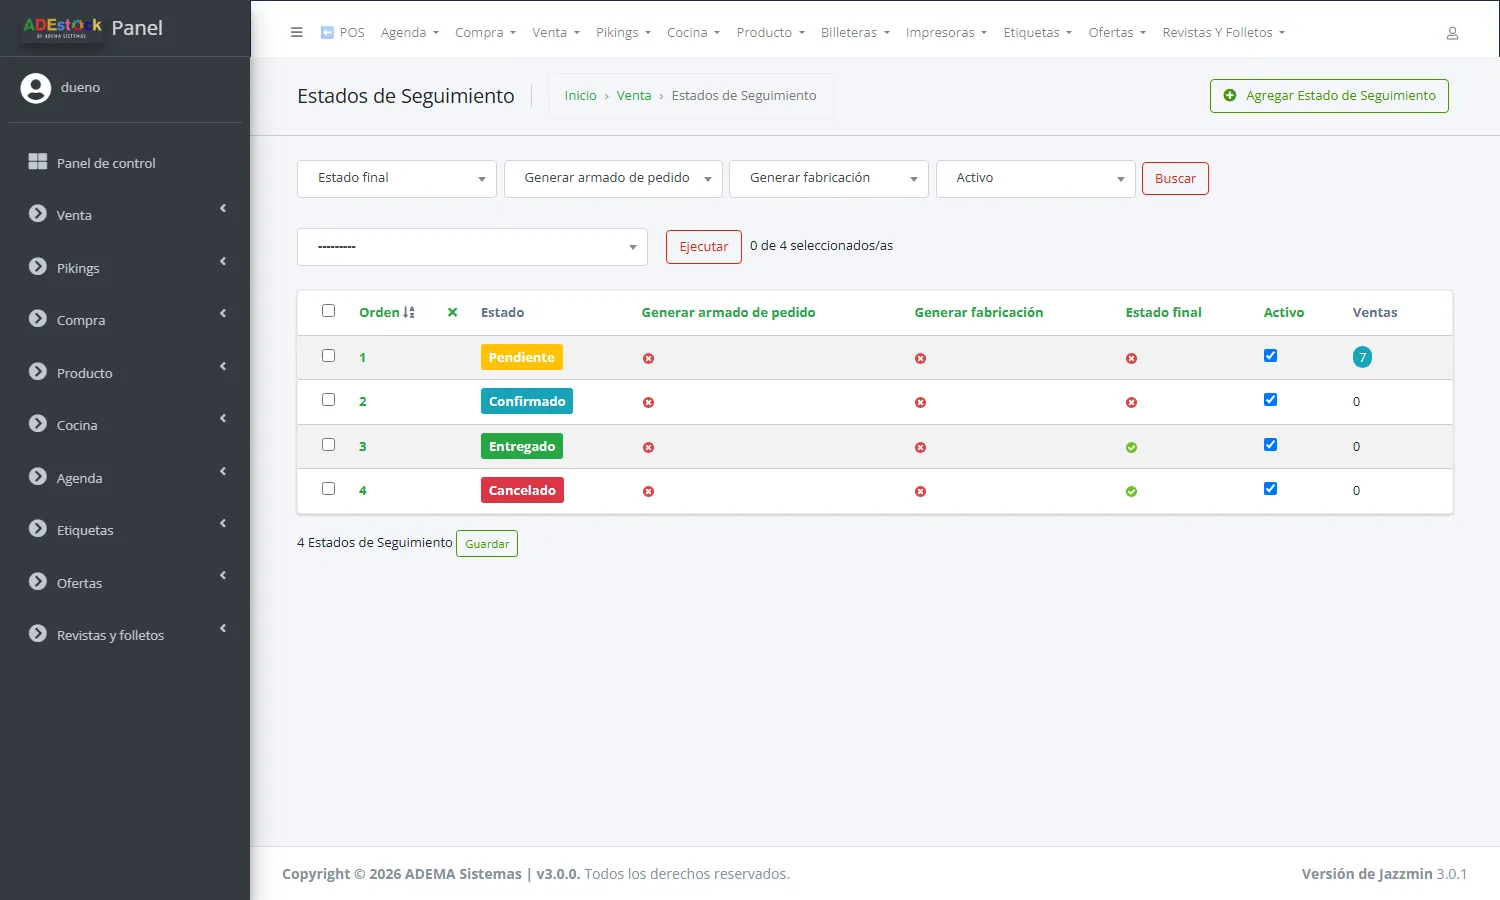
Task: Click the green Estado final check for Entregado
Action: click(1131, 447)
